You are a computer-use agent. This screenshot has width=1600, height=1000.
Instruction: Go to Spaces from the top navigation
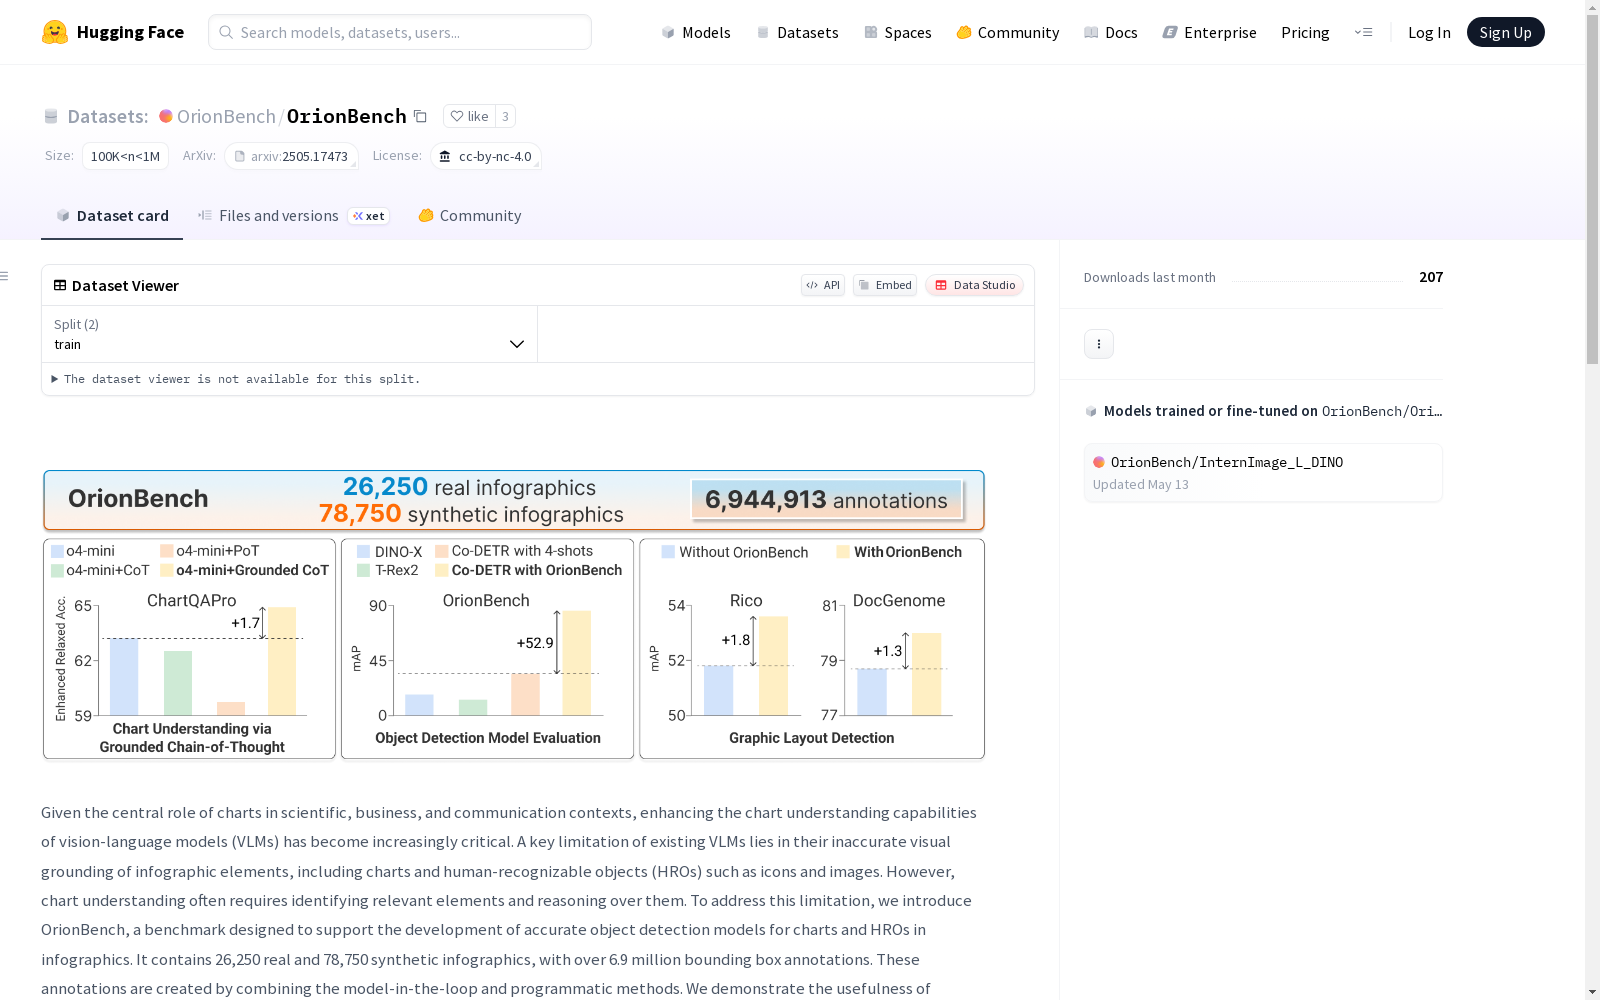[x=897, y=32]
